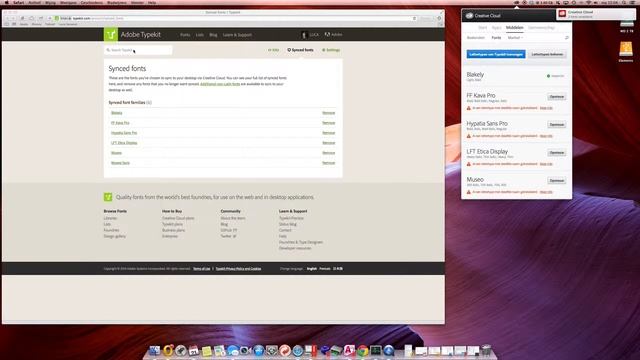Switch to the Gemeenschap tab in Creative Cloud
The image size is (640, 360).
pyautogui.click(x=541, y=28)
